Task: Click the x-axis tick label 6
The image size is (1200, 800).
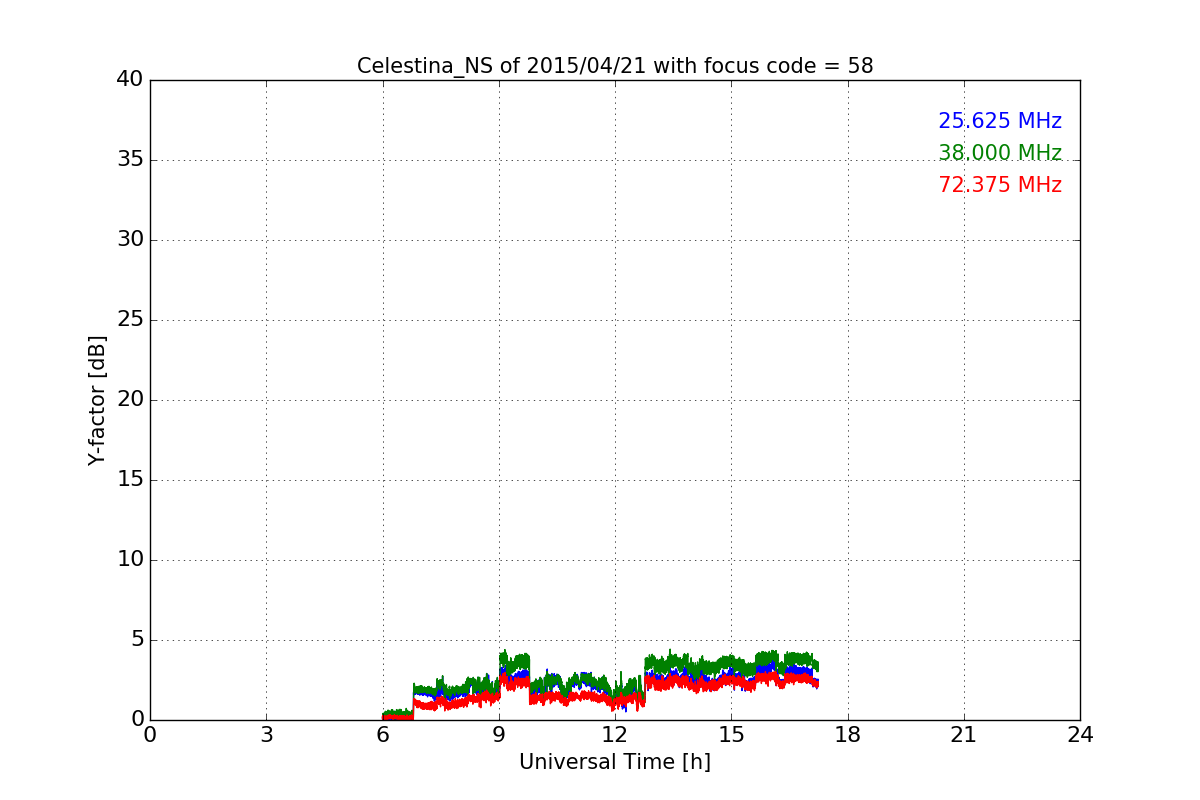Action: (383, 735)
